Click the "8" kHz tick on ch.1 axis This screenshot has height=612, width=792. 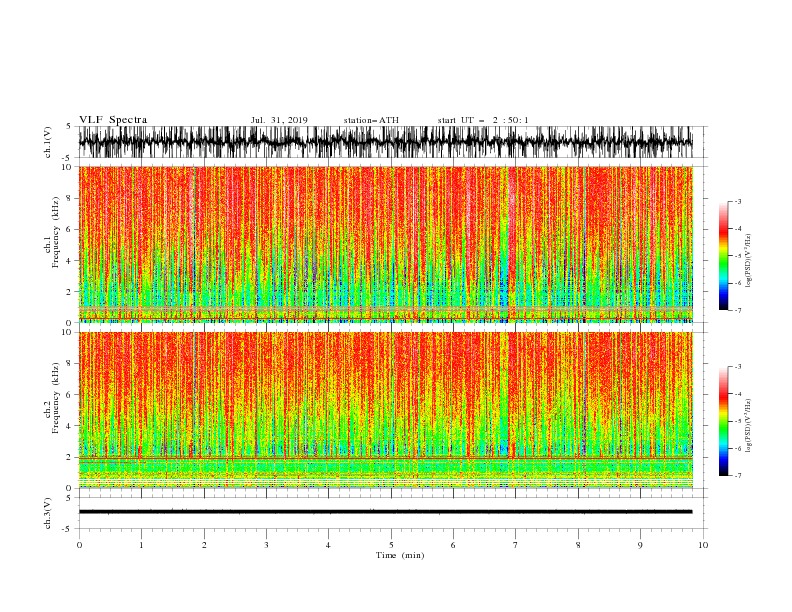pos(70,198)
